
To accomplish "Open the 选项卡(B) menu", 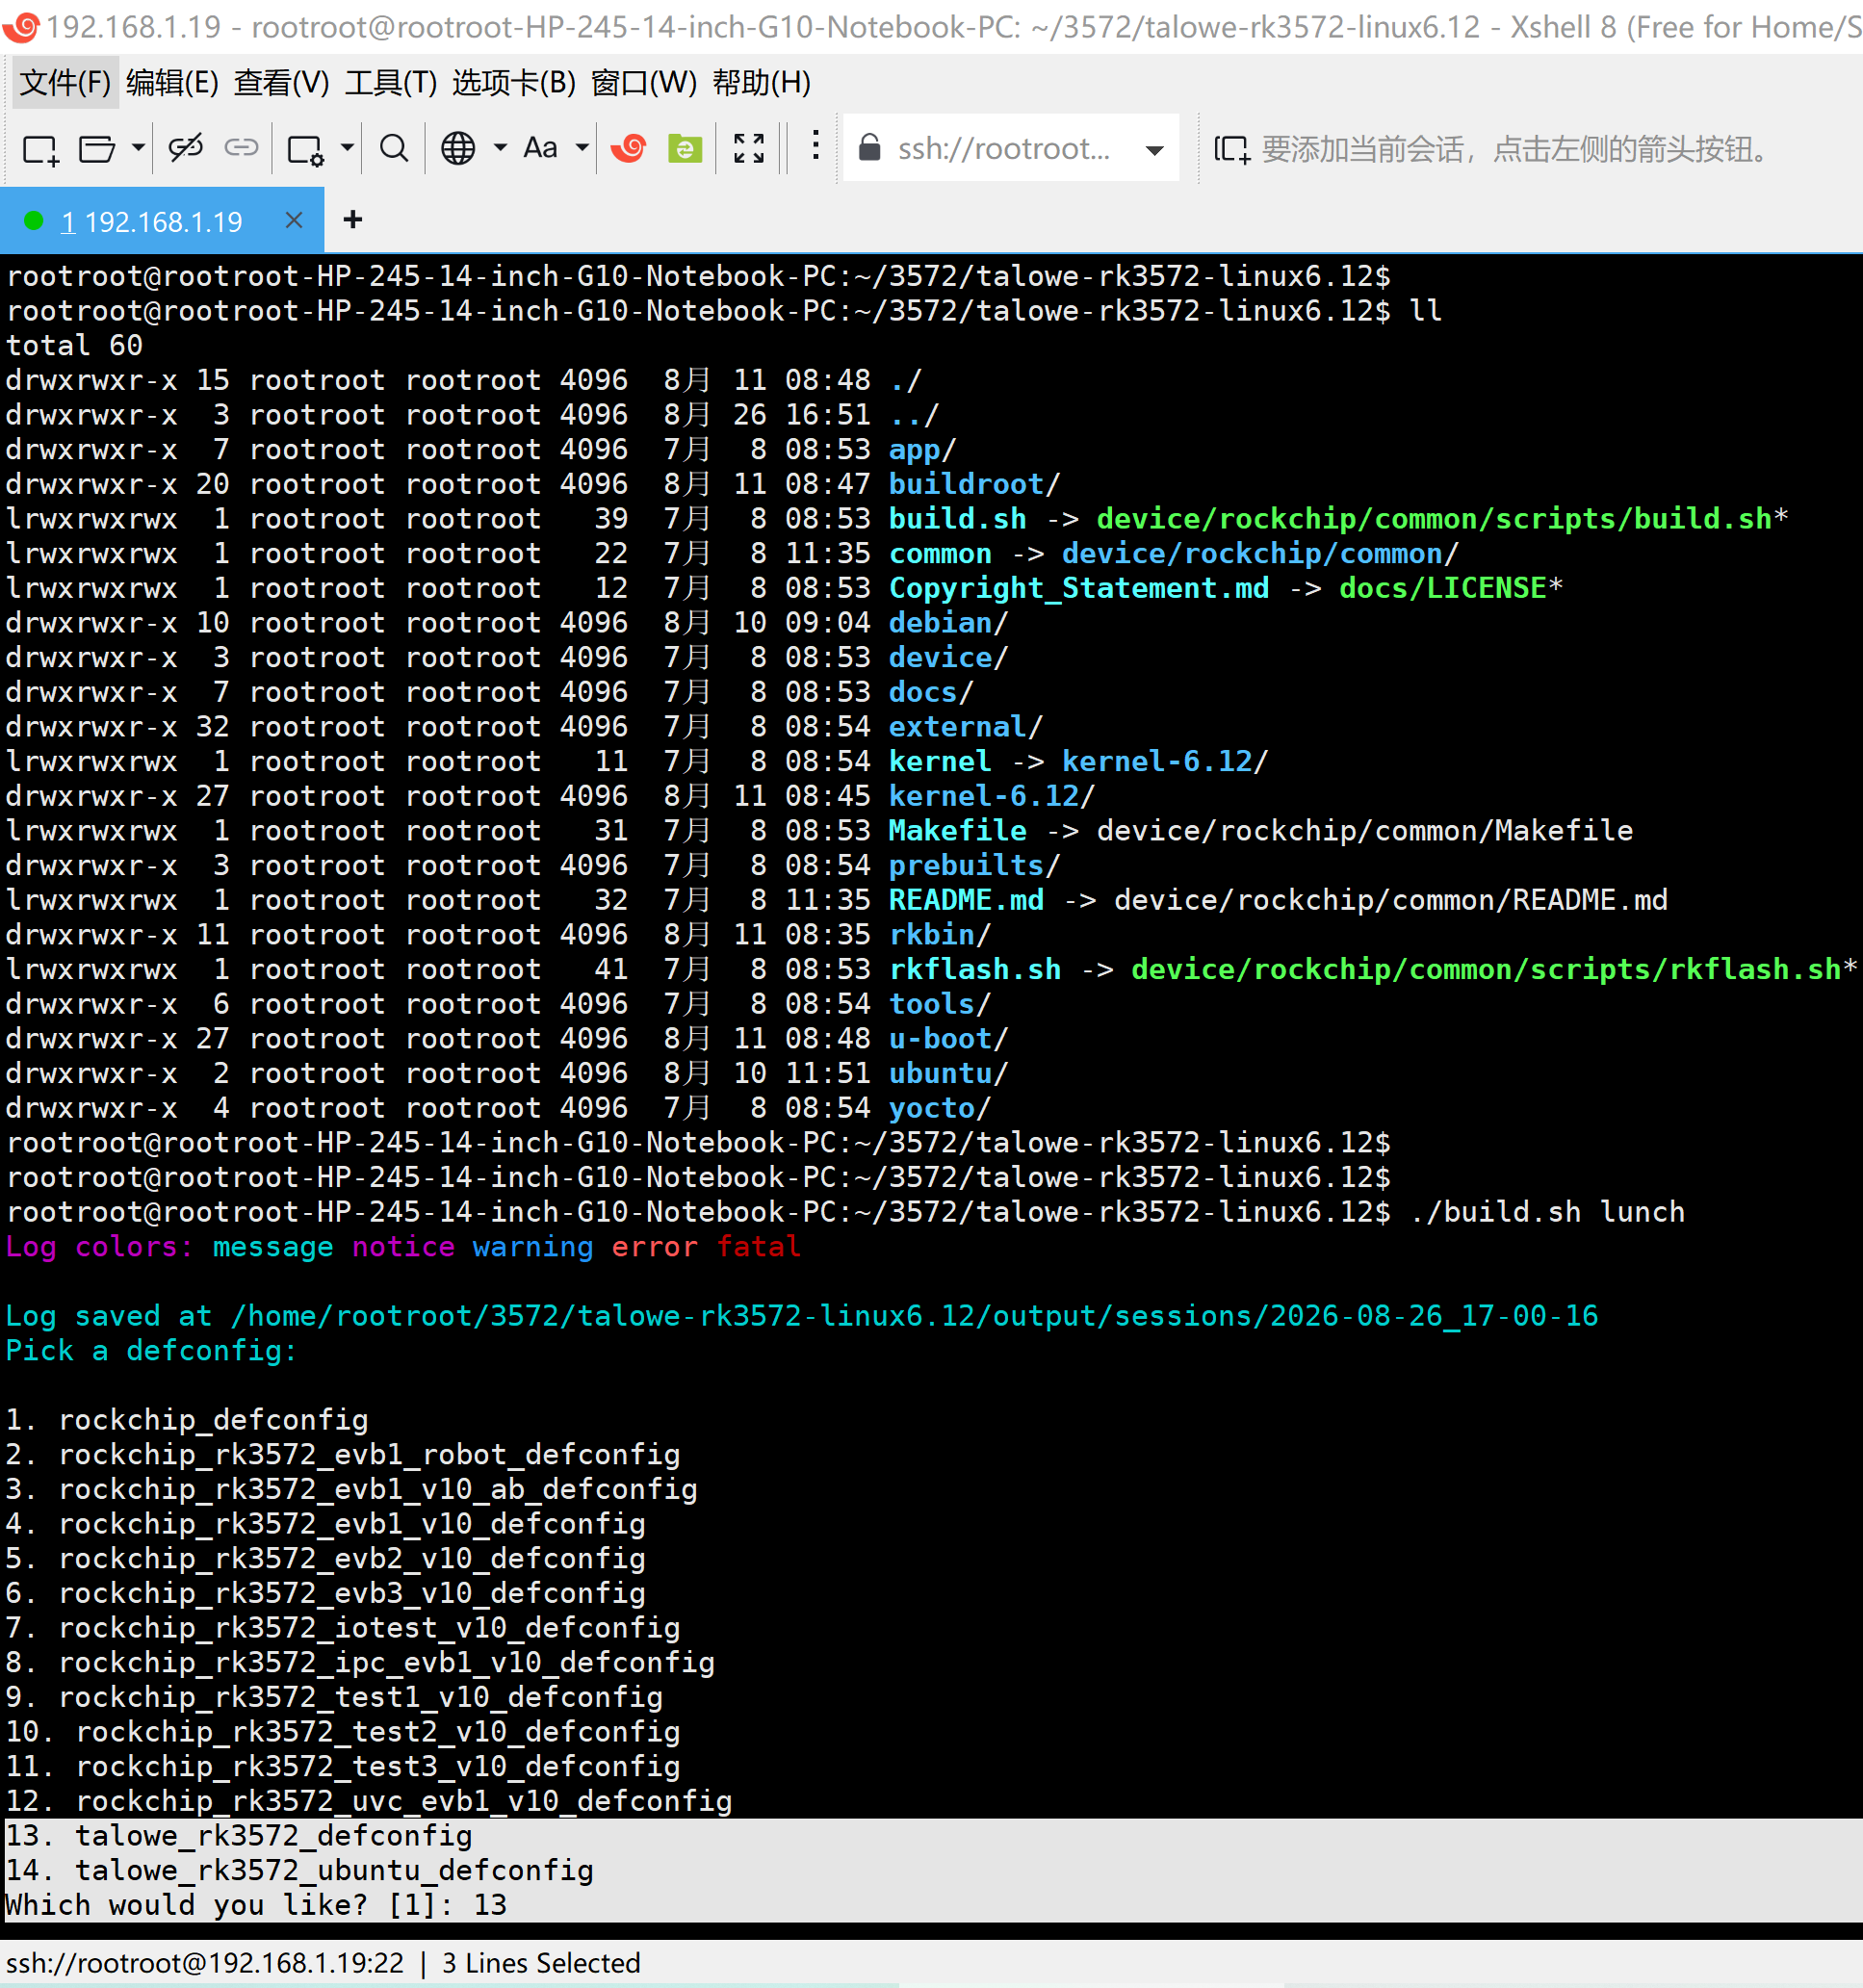I will point(513,82).
